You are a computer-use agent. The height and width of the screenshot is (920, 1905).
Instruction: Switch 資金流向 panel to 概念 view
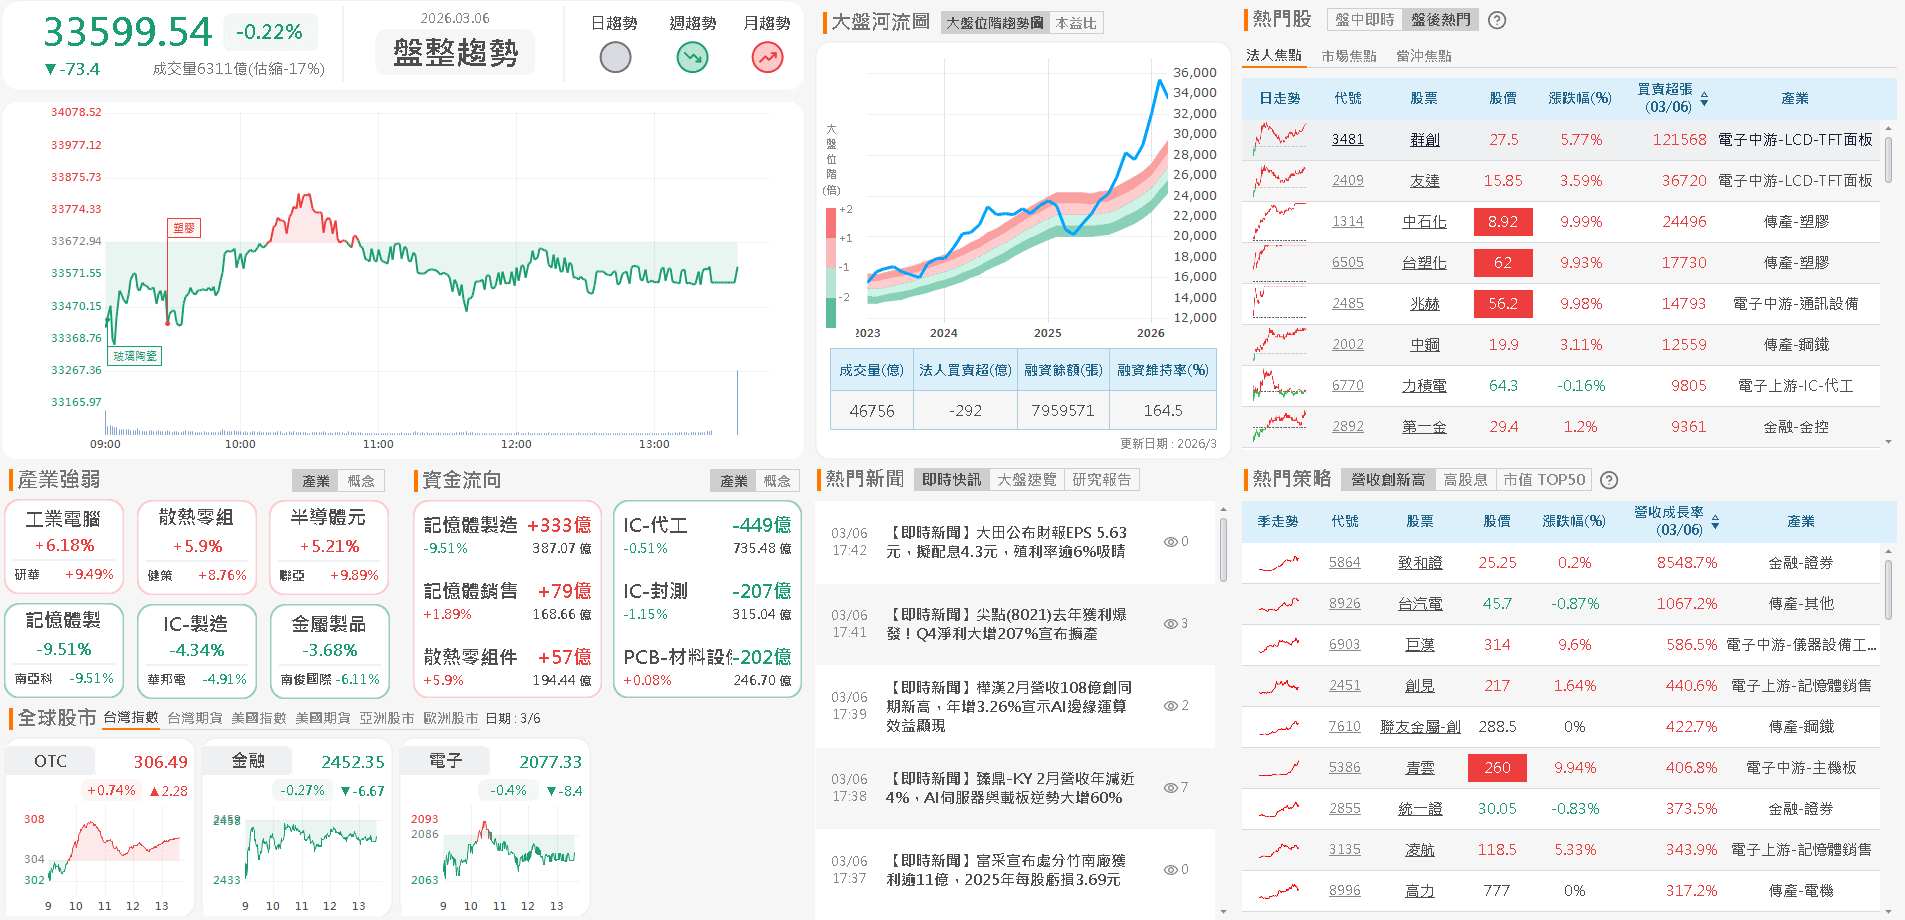[x=779, y=480]
